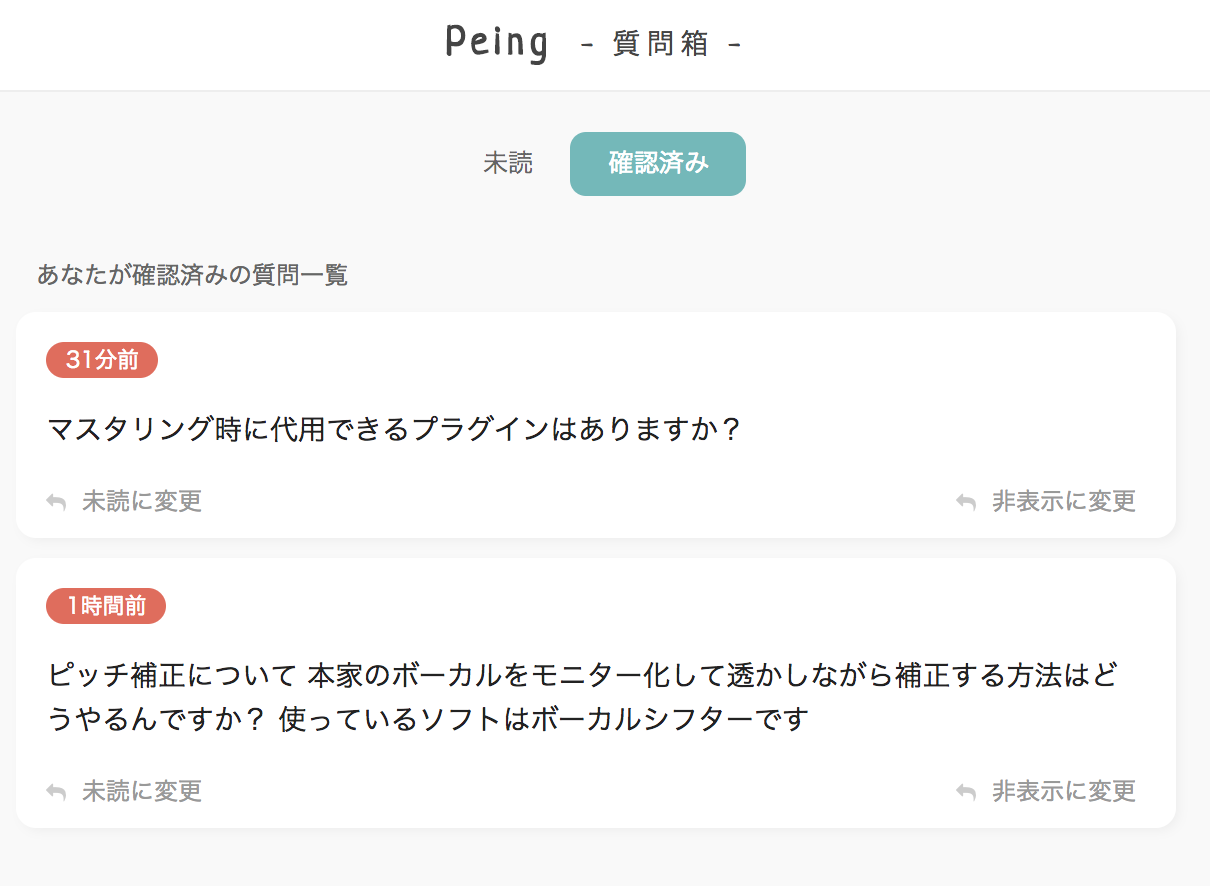Viewport: 1210px width, 886px height.
Task: Click reply-arrow icon beside 未読に変更 in 31分前 card
Action: coord(57,502)
